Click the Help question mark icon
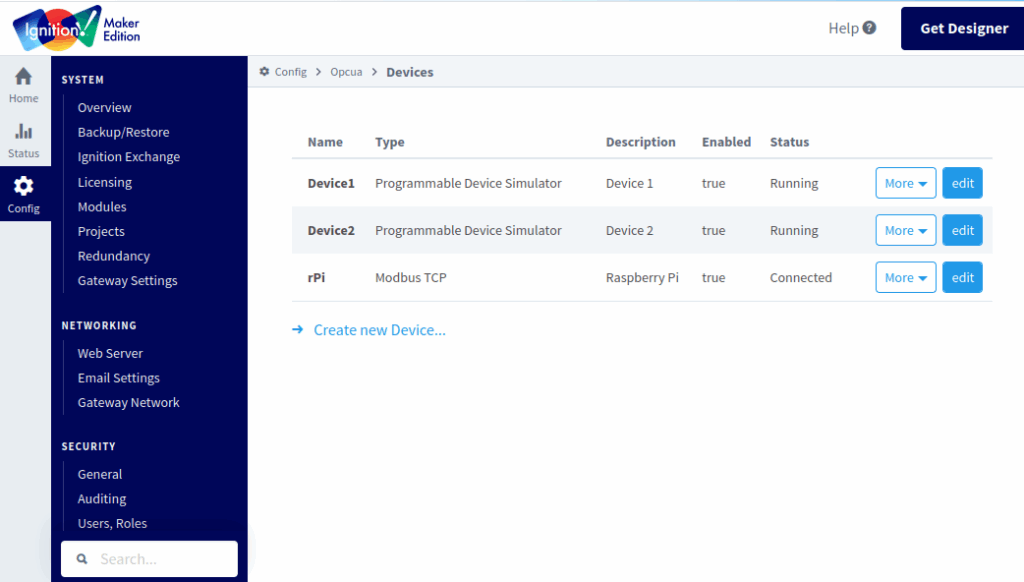 pyautogui.click(x=869, y=28)
